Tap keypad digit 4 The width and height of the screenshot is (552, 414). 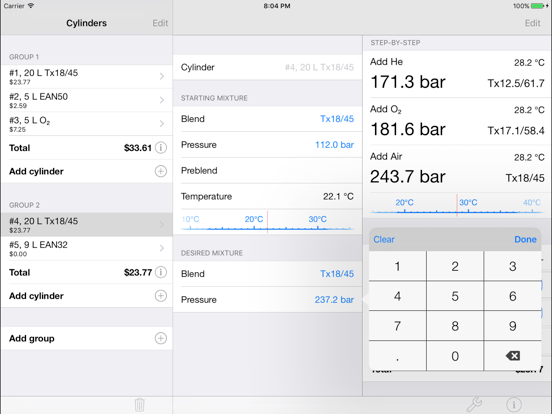coord(397,296)
